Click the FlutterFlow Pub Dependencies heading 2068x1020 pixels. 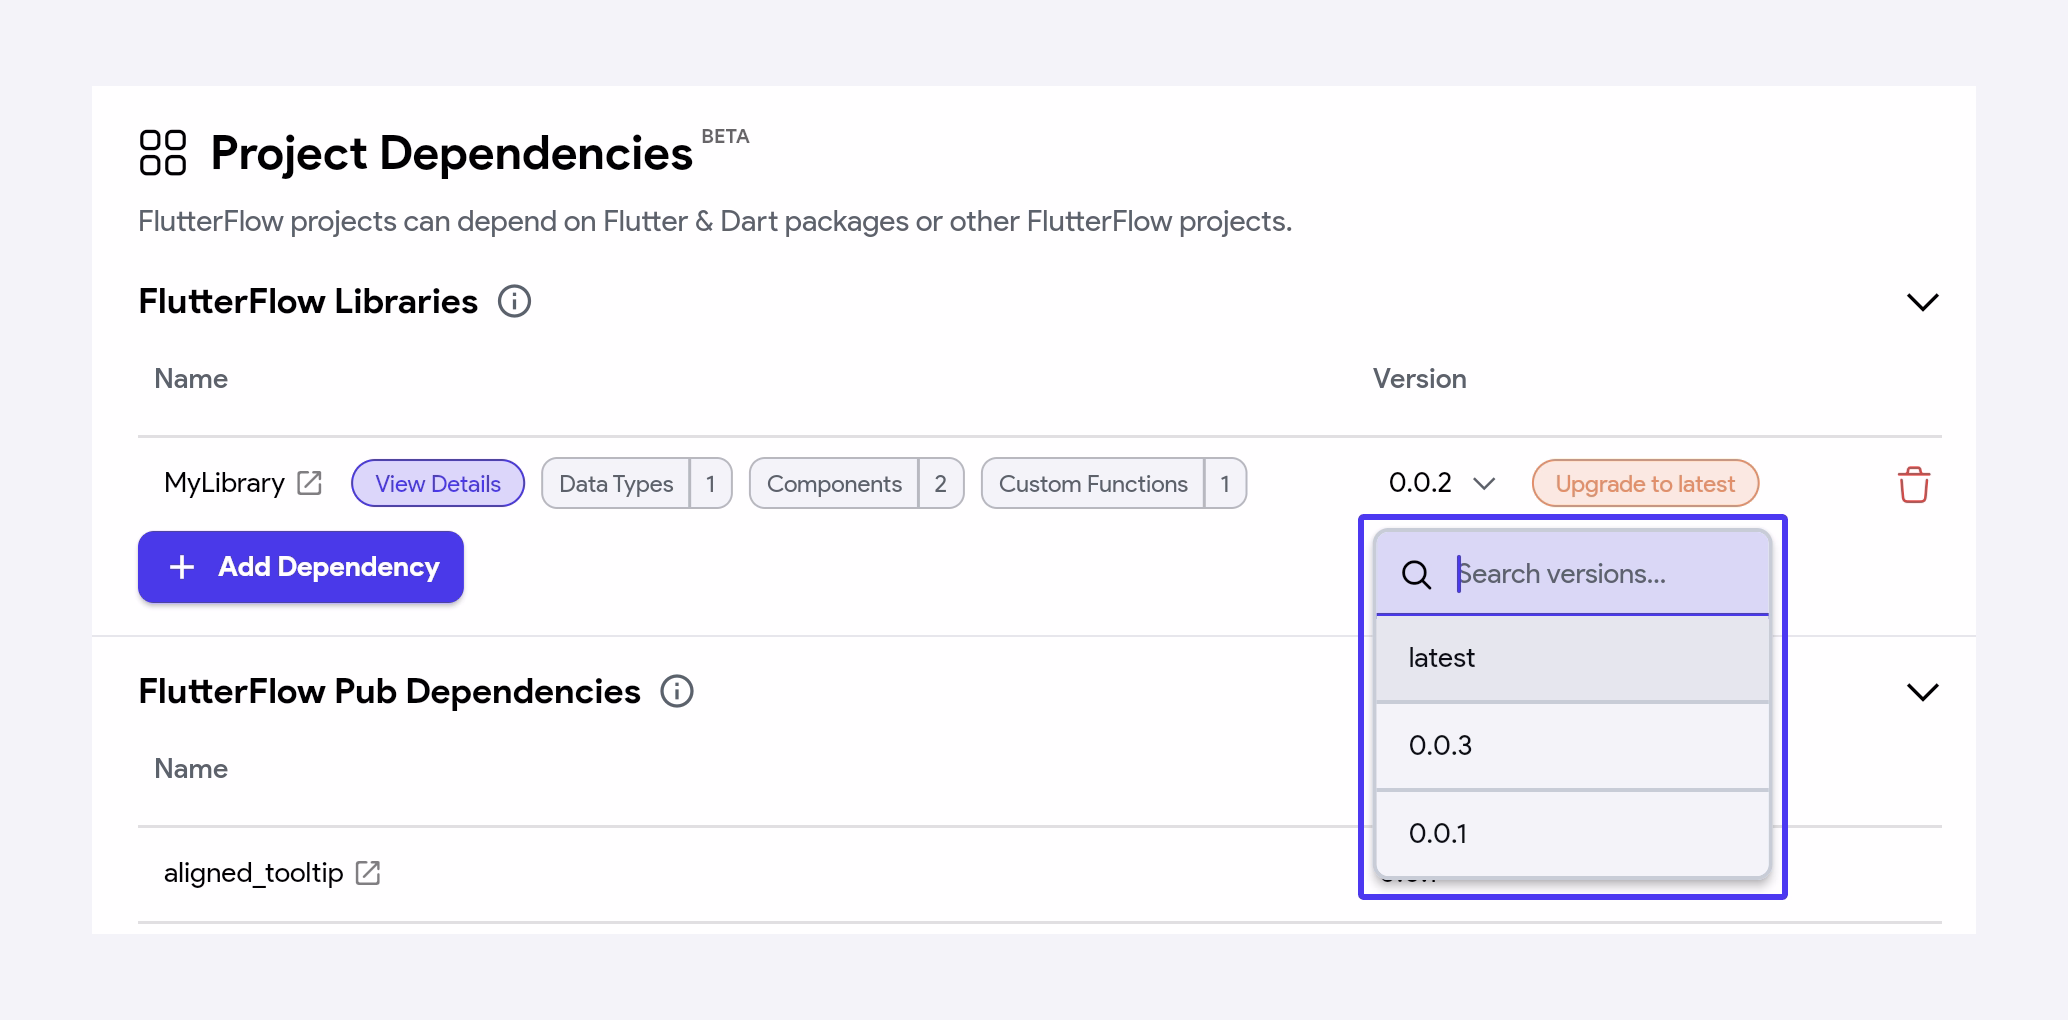[x=389, y=691]
